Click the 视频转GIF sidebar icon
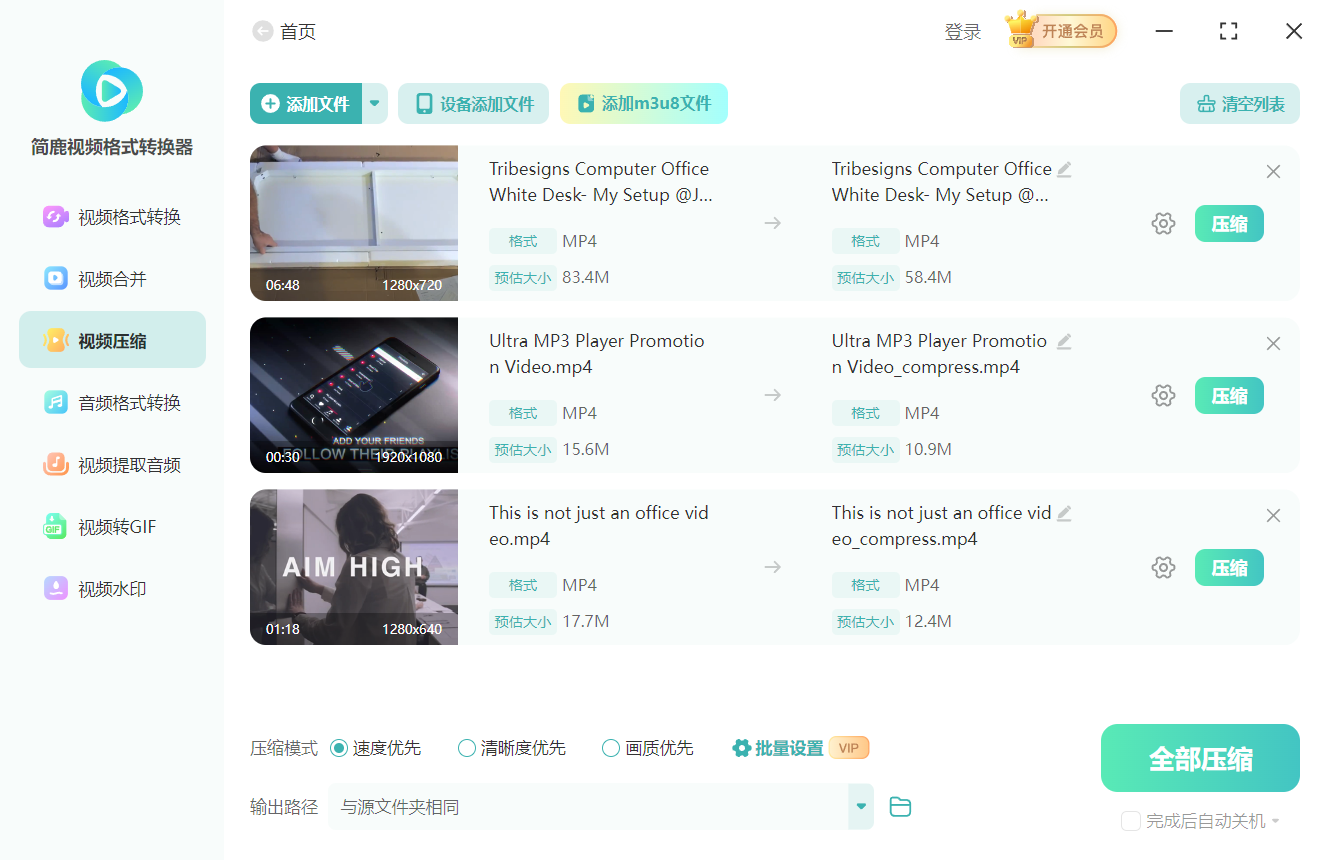 [55, 527]
